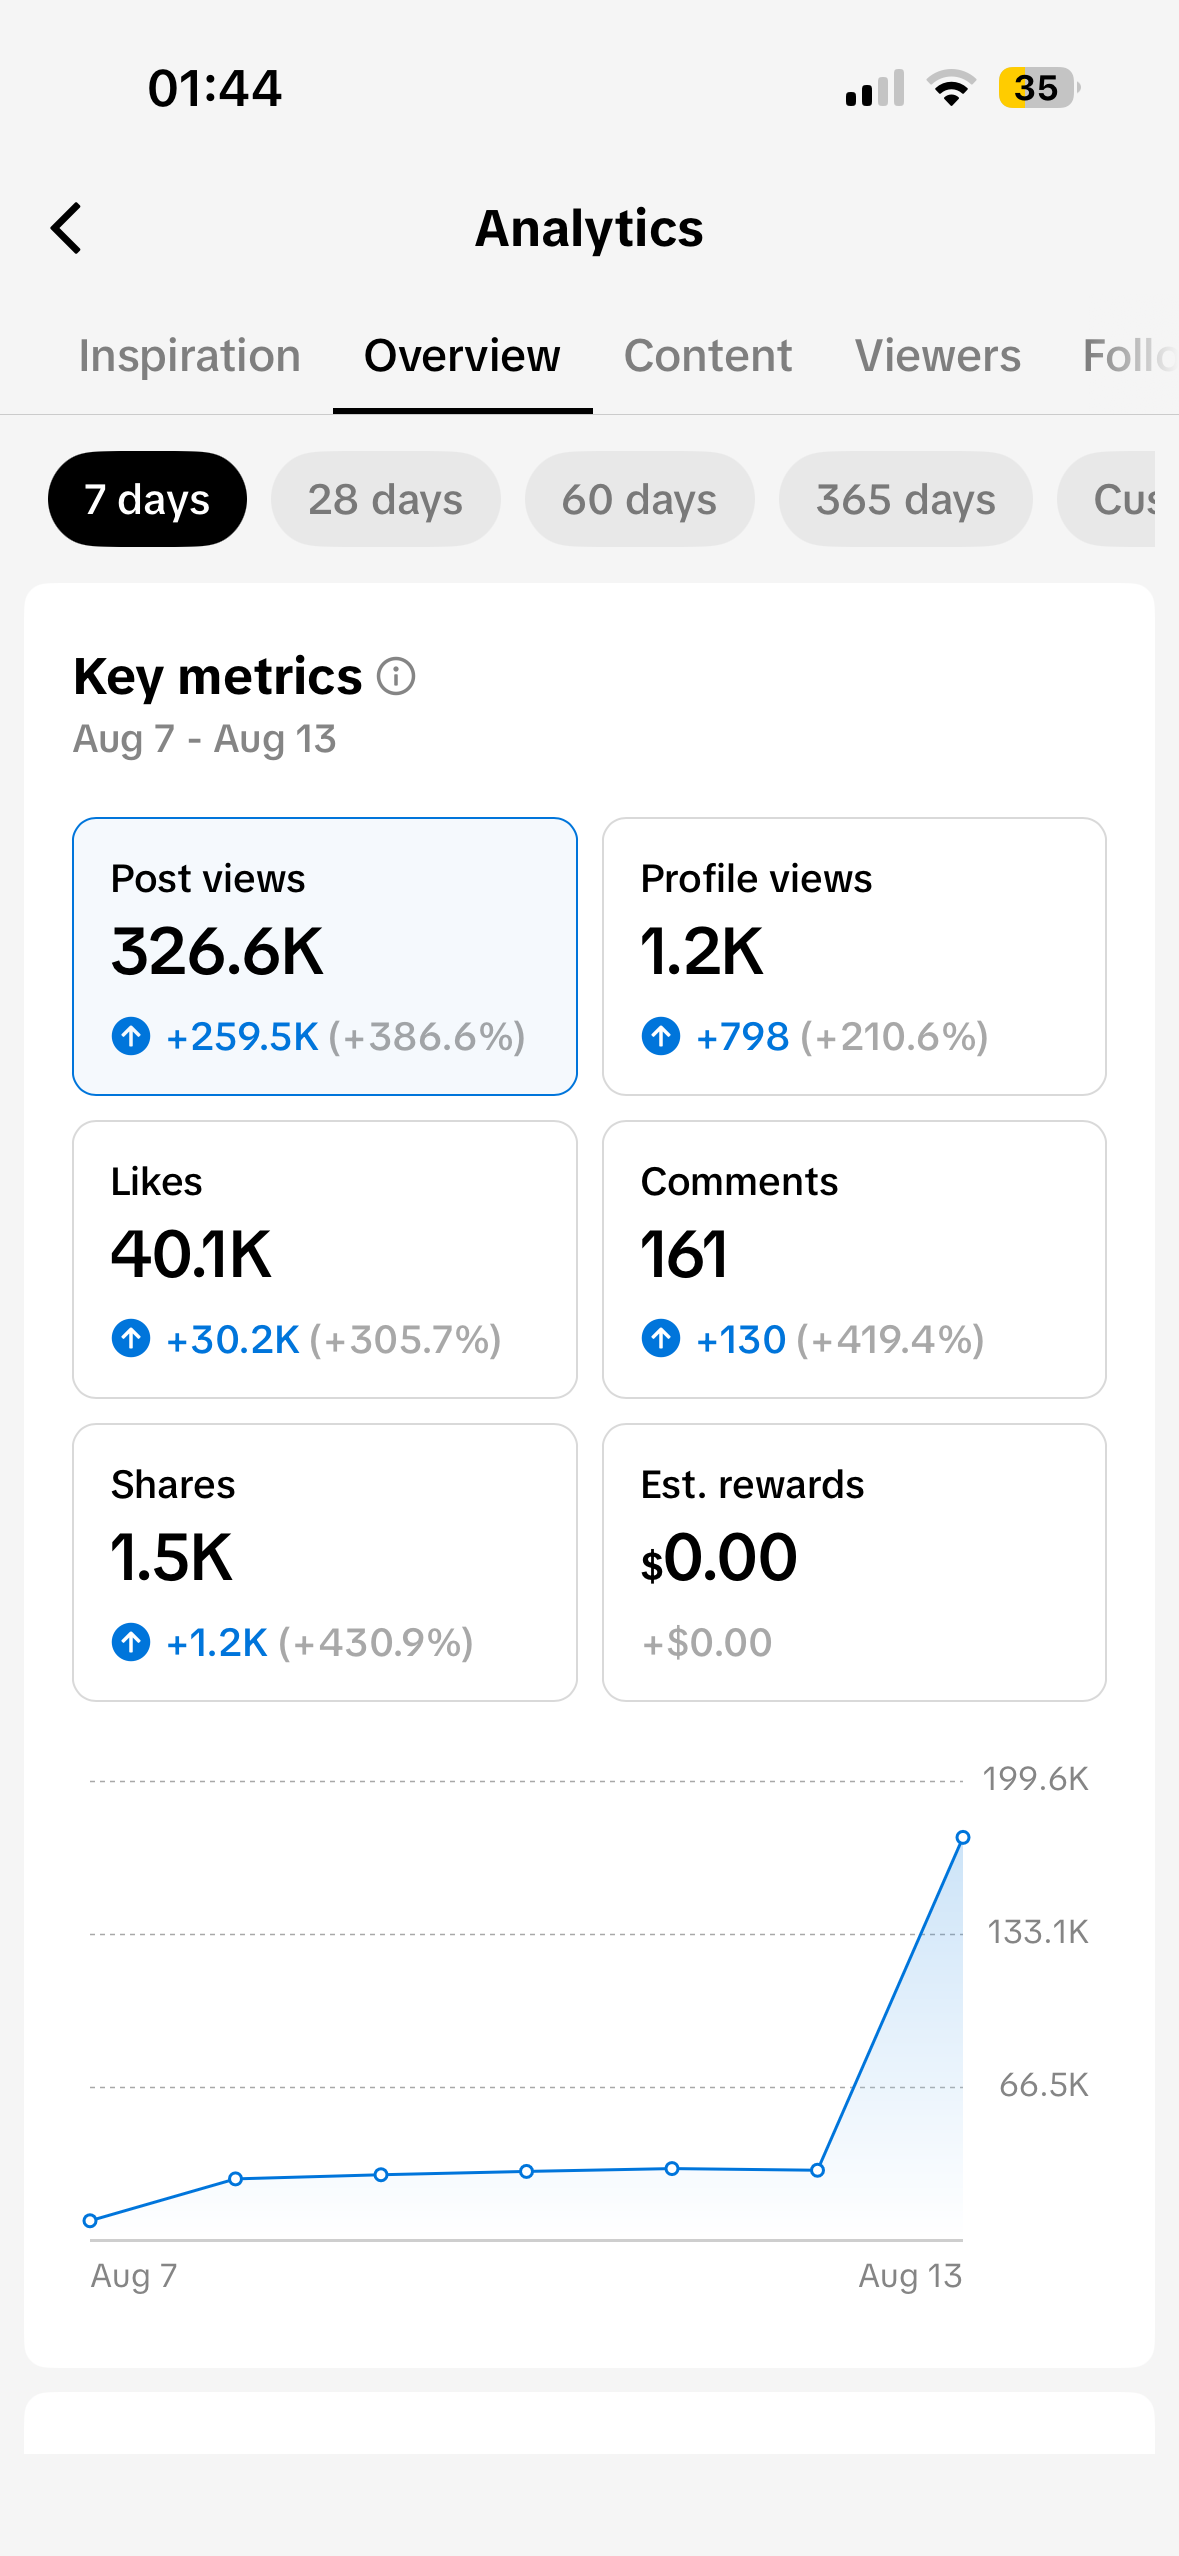
Task: Open the Key metrics info icon
Action: pos(396,676)
